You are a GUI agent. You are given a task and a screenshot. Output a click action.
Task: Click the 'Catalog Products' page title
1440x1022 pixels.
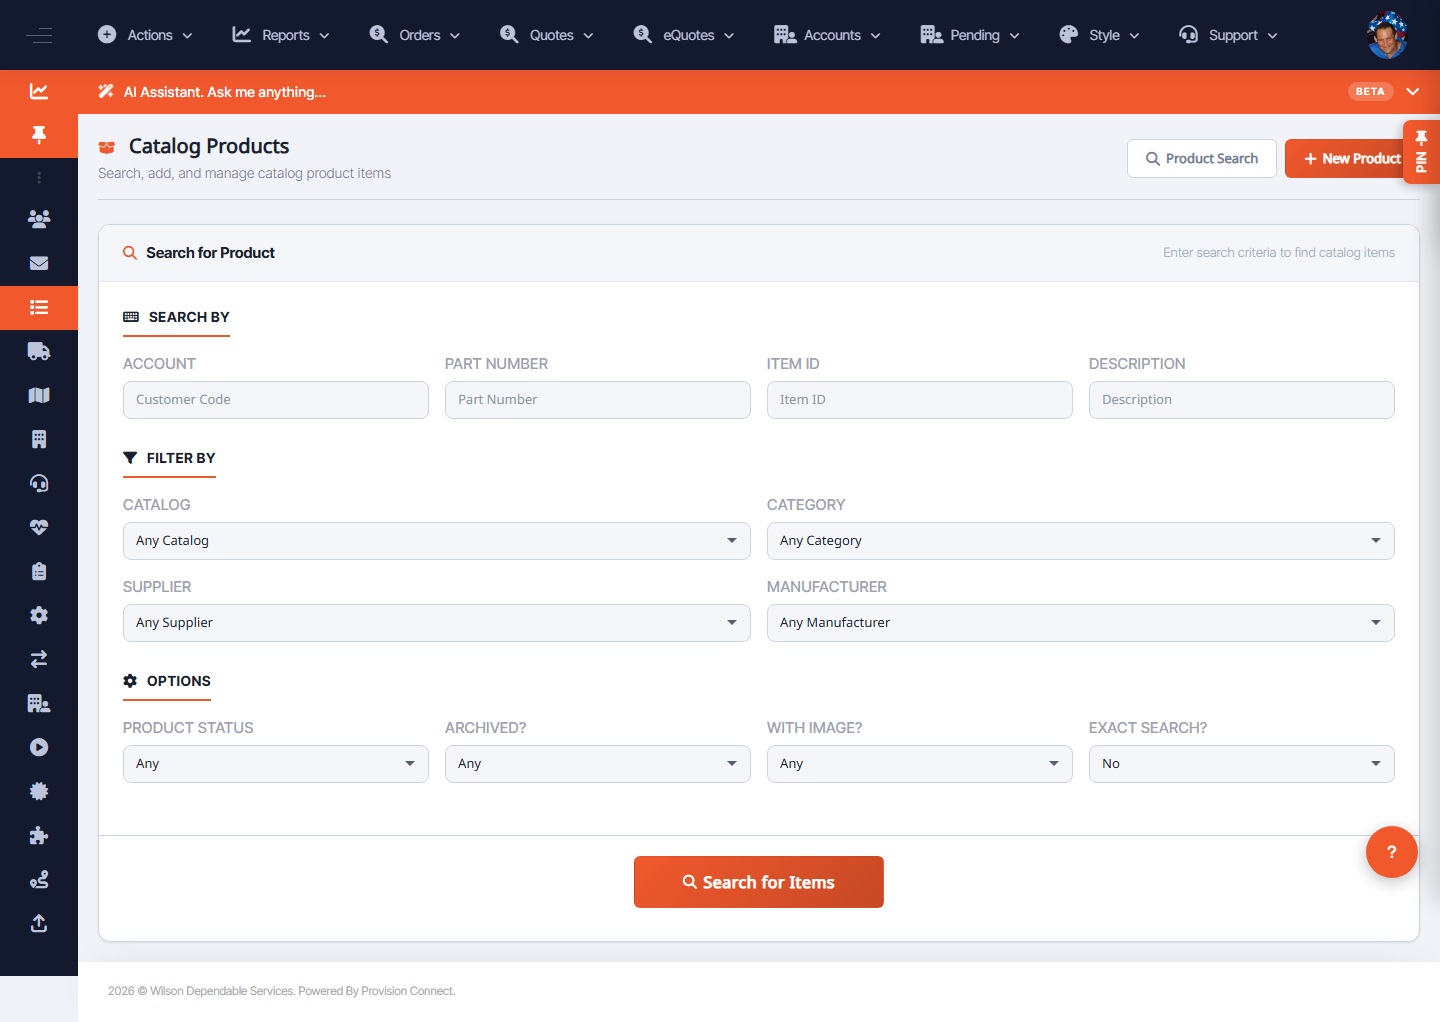pos(209,146)
